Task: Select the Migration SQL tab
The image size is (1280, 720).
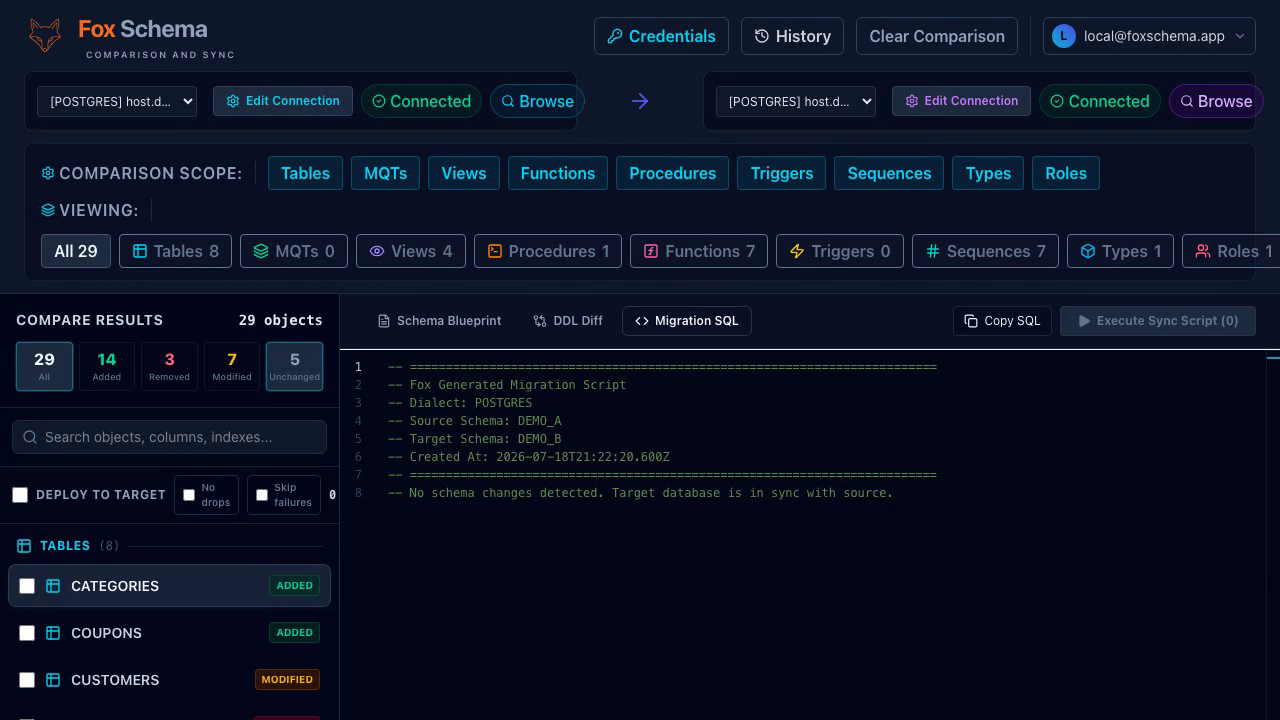Action: pos(687,321)
